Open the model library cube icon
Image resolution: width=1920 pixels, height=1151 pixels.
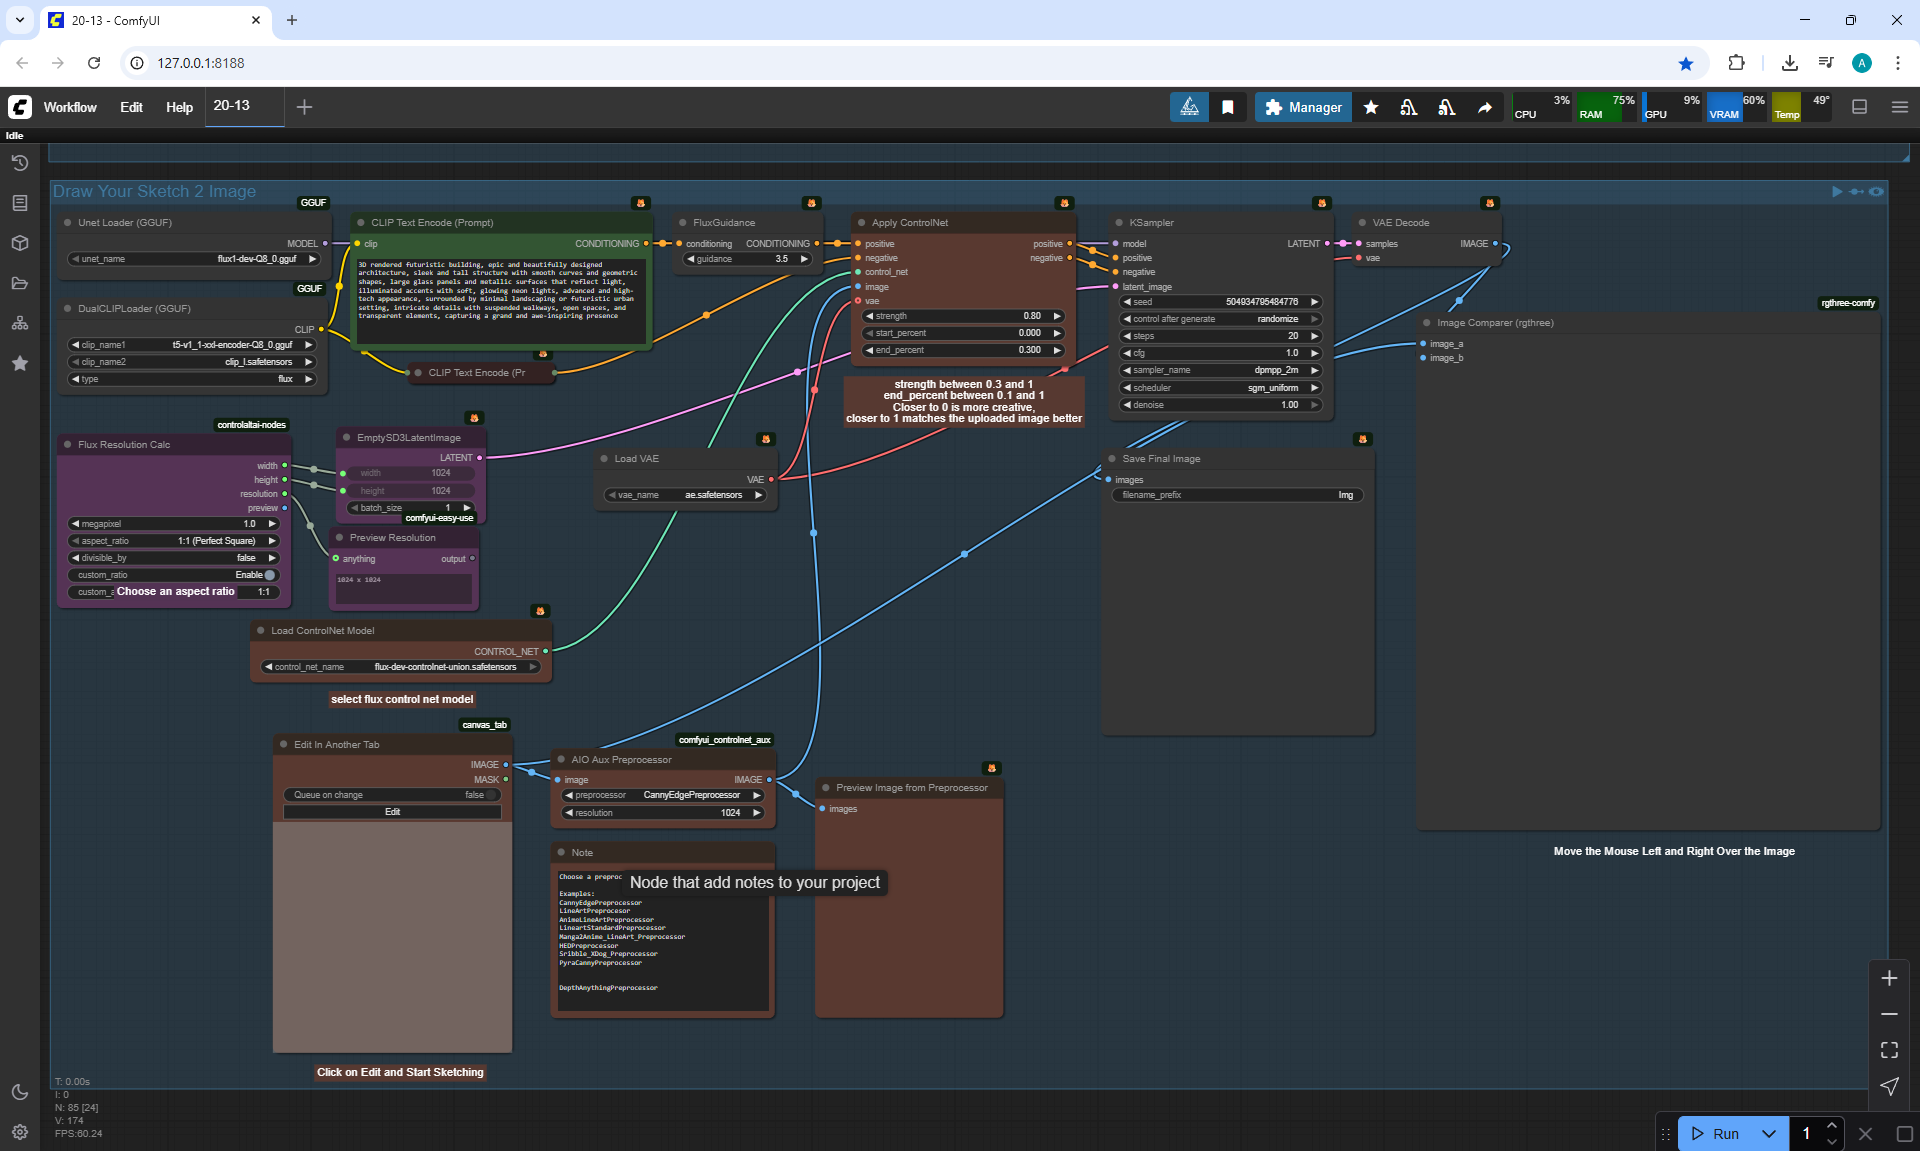(19, 243)
